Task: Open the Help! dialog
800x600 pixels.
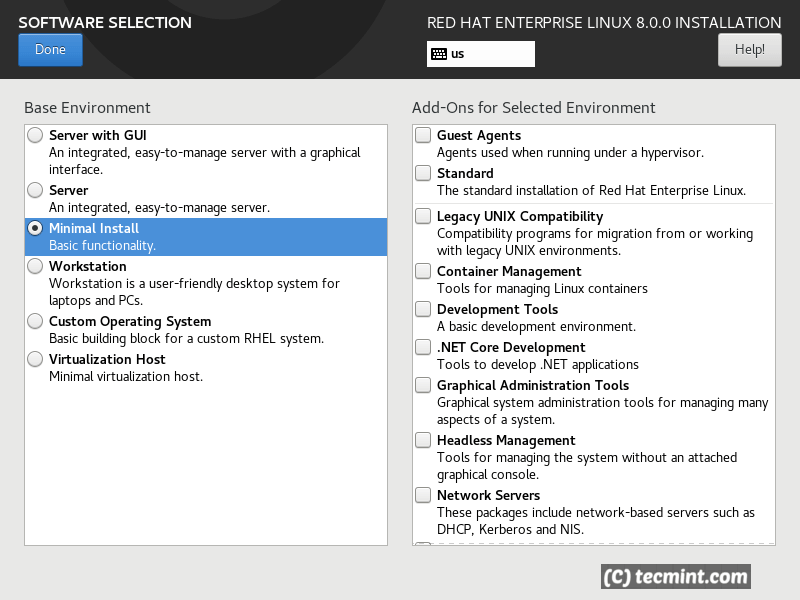Action: (749, 49)
